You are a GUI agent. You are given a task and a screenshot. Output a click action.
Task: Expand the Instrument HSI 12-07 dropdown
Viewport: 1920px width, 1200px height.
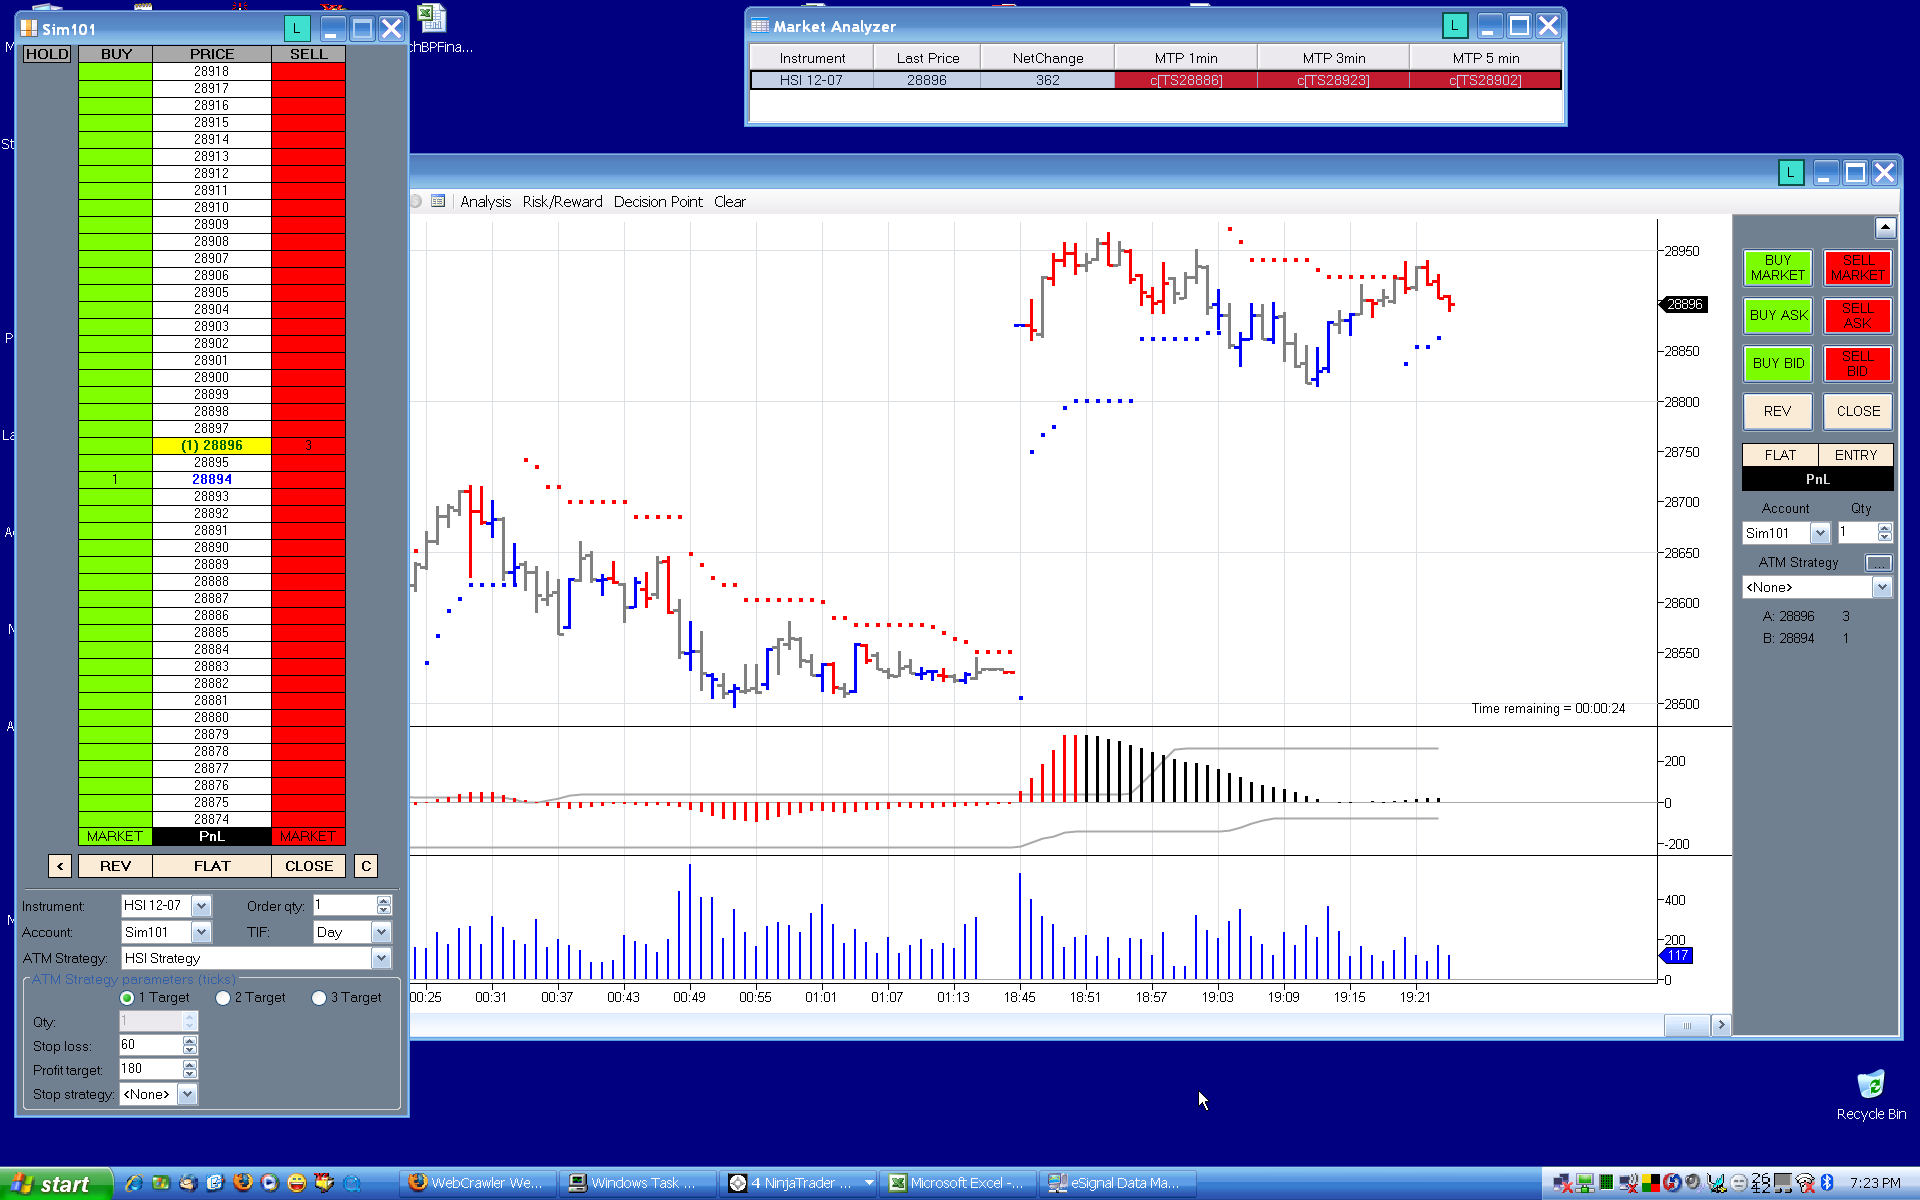pyautogui.click(x=201, y=906)
